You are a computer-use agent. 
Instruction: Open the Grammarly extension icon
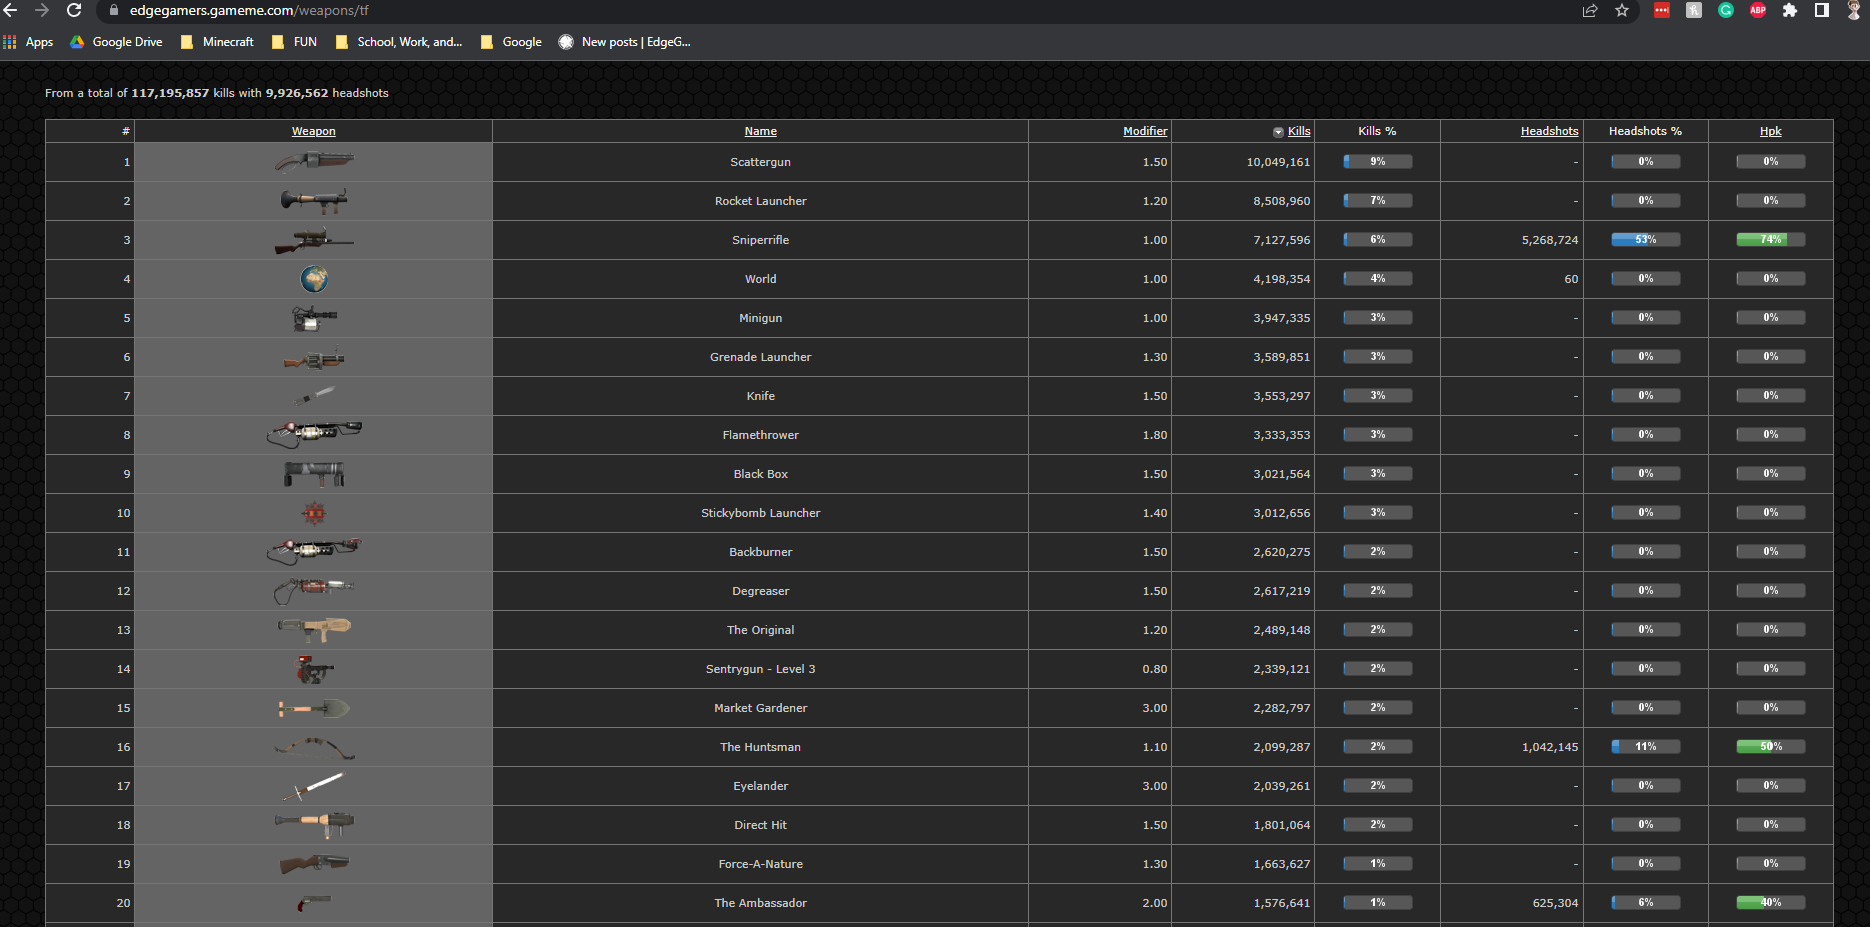tap(1726, 10)
